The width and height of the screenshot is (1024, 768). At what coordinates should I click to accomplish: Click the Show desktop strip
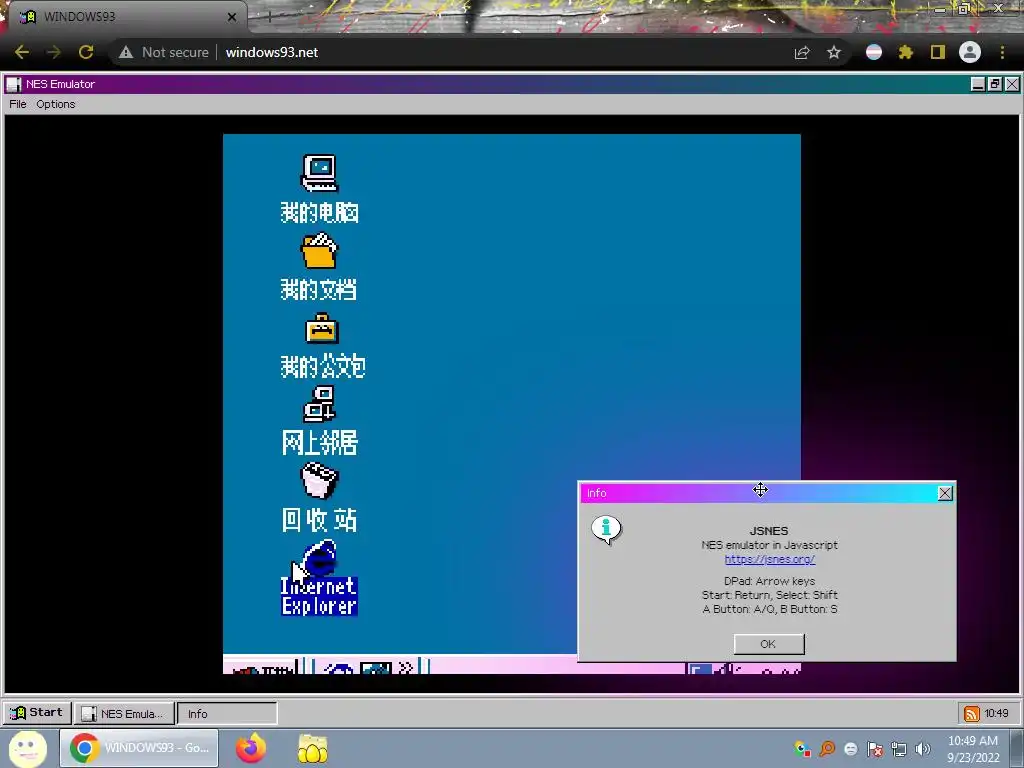[x=1018, y=749]
